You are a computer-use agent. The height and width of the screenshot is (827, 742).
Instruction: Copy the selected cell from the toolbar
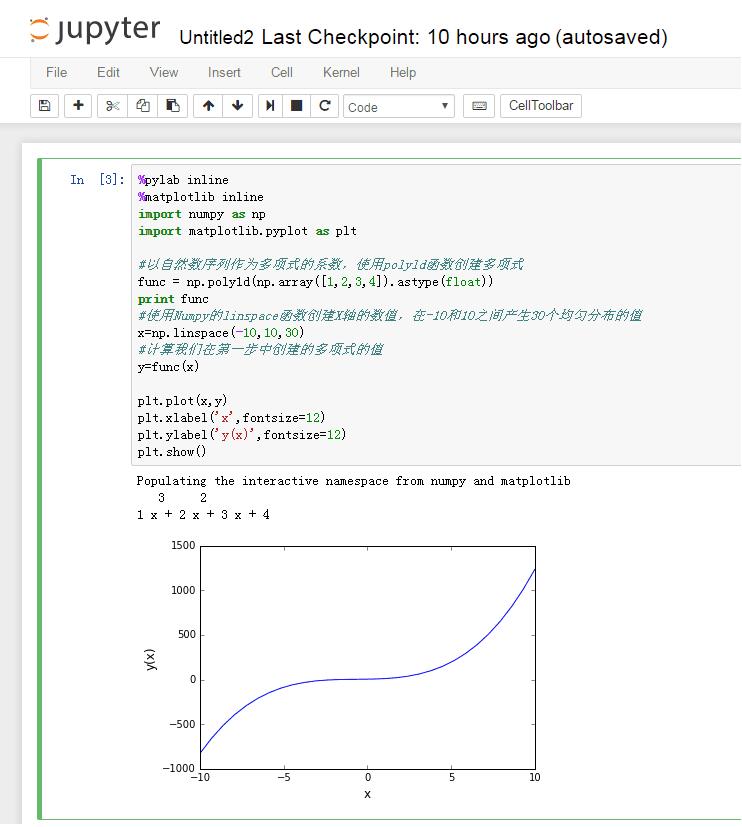pos(142,106)
